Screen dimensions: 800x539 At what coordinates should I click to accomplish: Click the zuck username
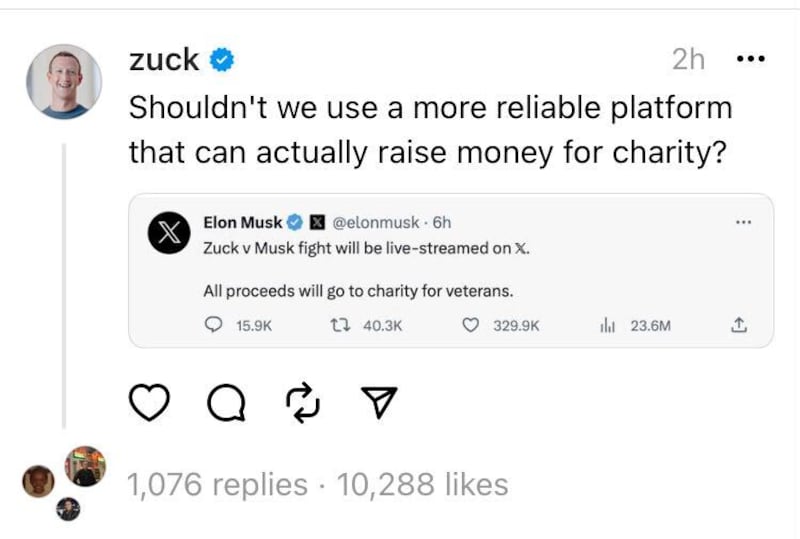point(164,60)
